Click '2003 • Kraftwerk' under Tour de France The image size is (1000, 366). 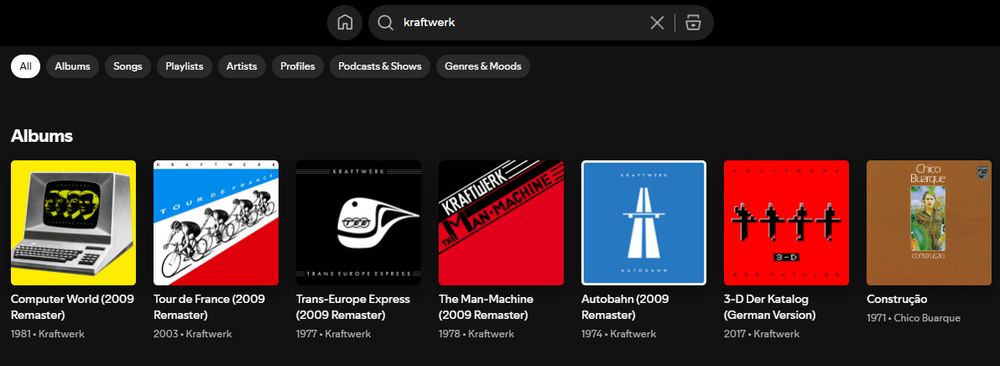193,333
